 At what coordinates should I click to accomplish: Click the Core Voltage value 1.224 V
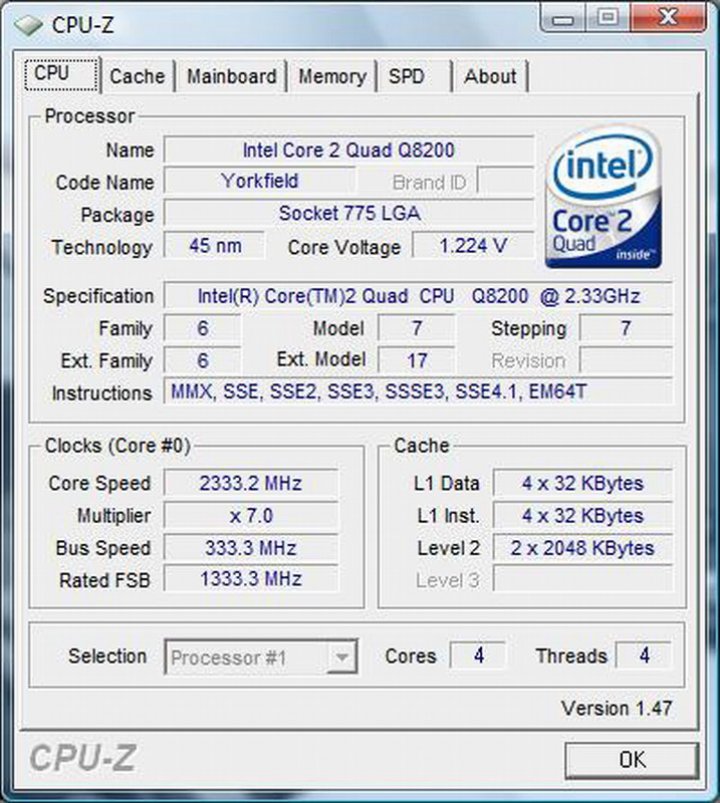(x=473, y=246)
